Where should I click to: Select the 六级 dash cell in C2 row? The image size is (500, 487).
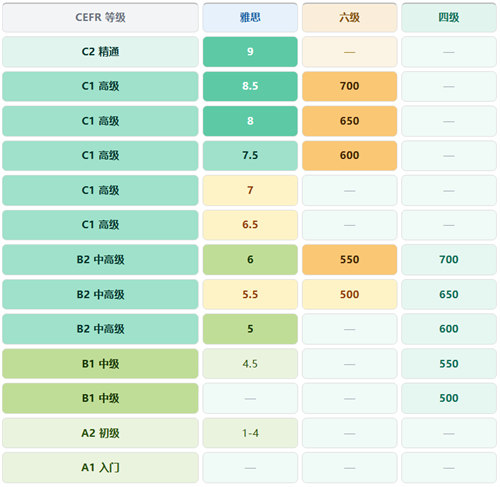349,52
